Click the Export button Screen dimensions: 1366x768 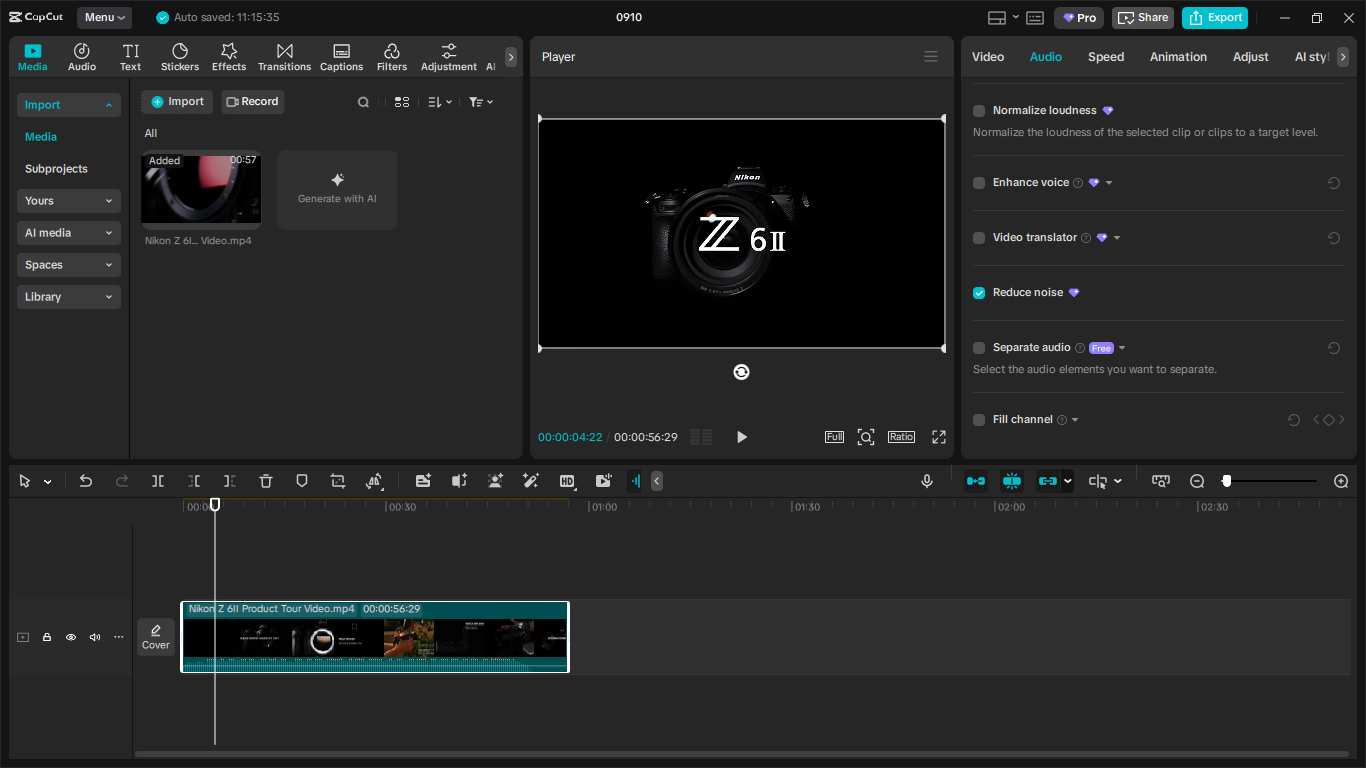pyautogui.click(x=1215, y=17)
